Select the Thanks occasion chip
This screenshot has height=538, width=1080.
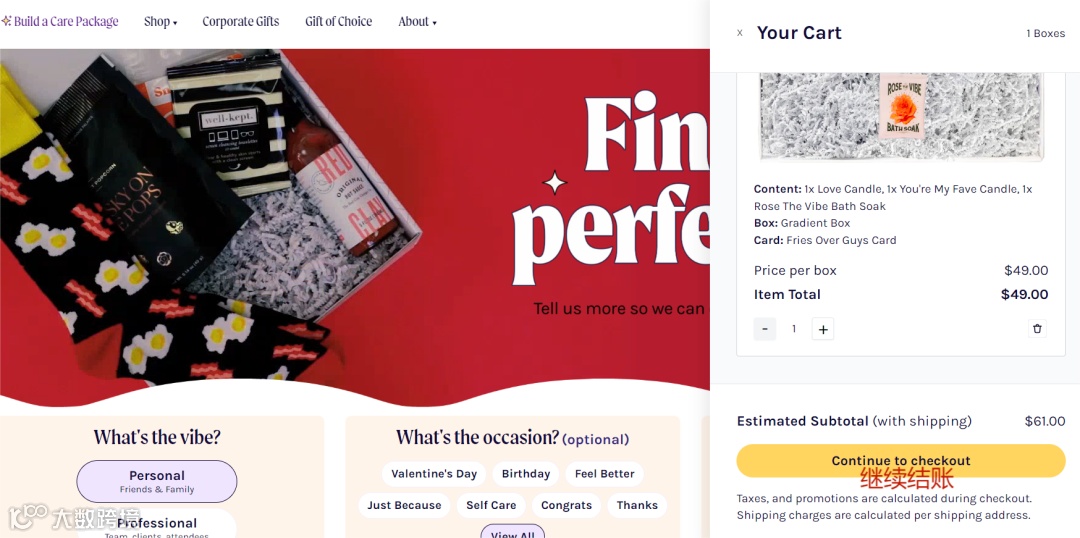pos(637,505)
